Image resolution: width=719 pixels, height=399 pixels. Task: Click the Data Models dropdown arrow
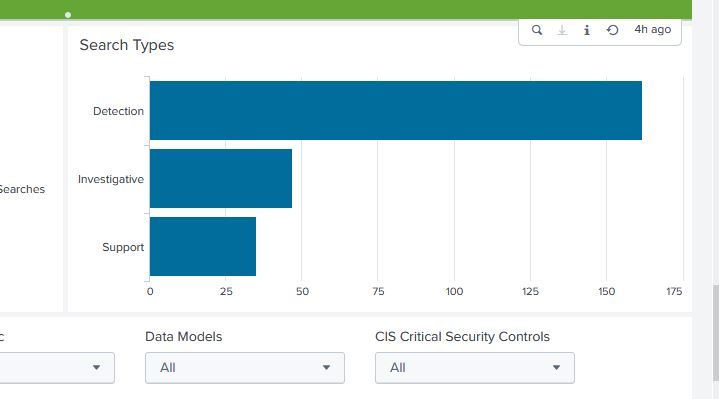[x=326, y=367]
